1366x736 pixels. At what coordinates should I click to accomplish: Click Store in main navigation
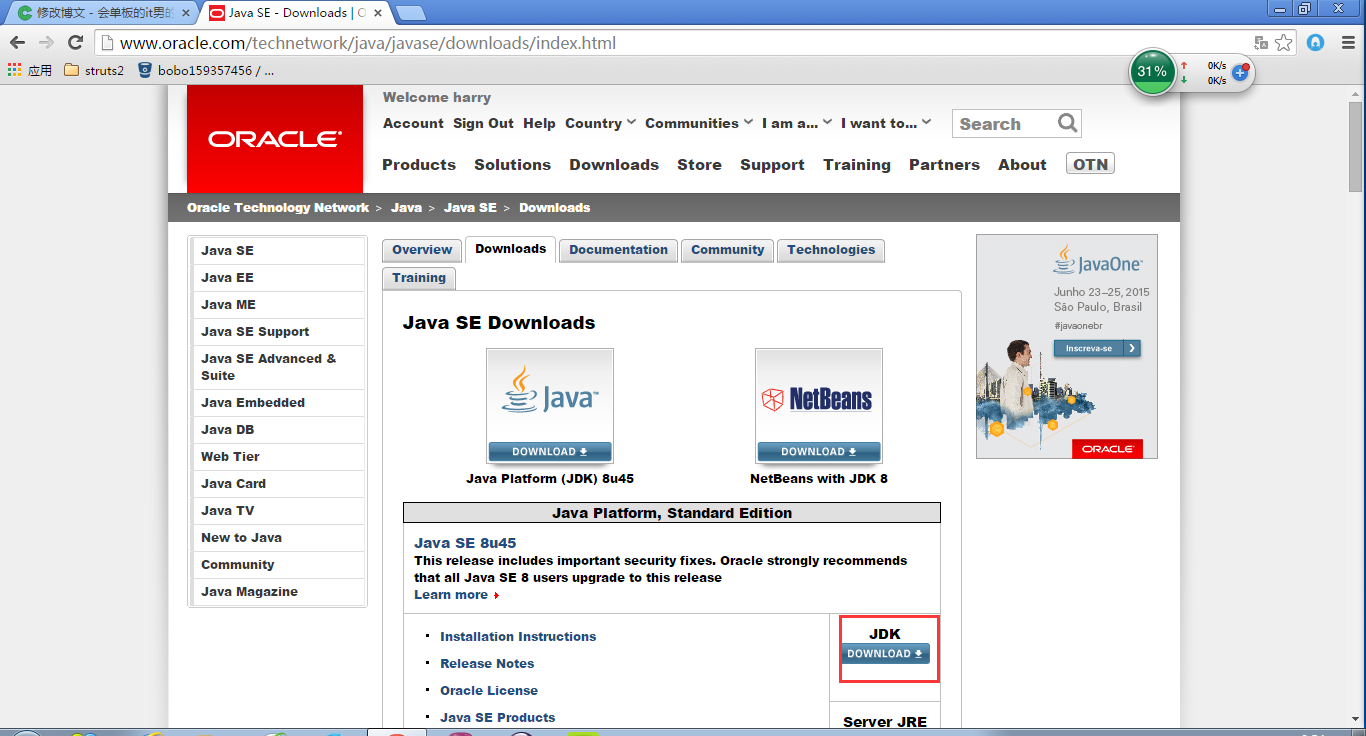tap(699, 165)
